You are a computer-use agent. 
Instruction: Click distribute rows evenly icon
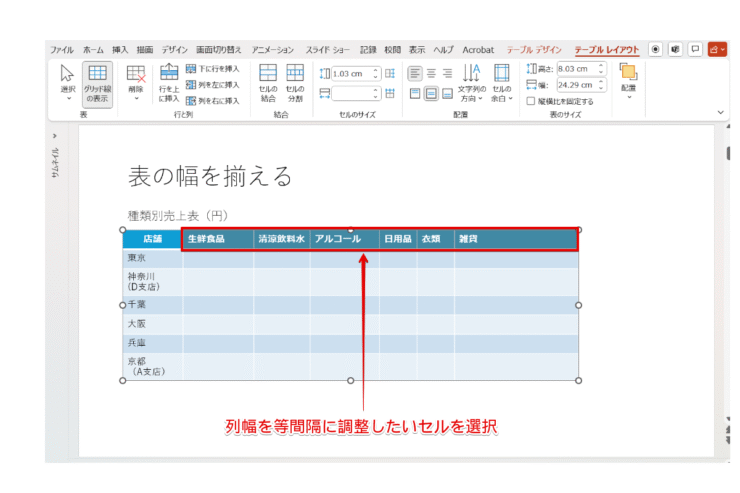click(390, 74)
